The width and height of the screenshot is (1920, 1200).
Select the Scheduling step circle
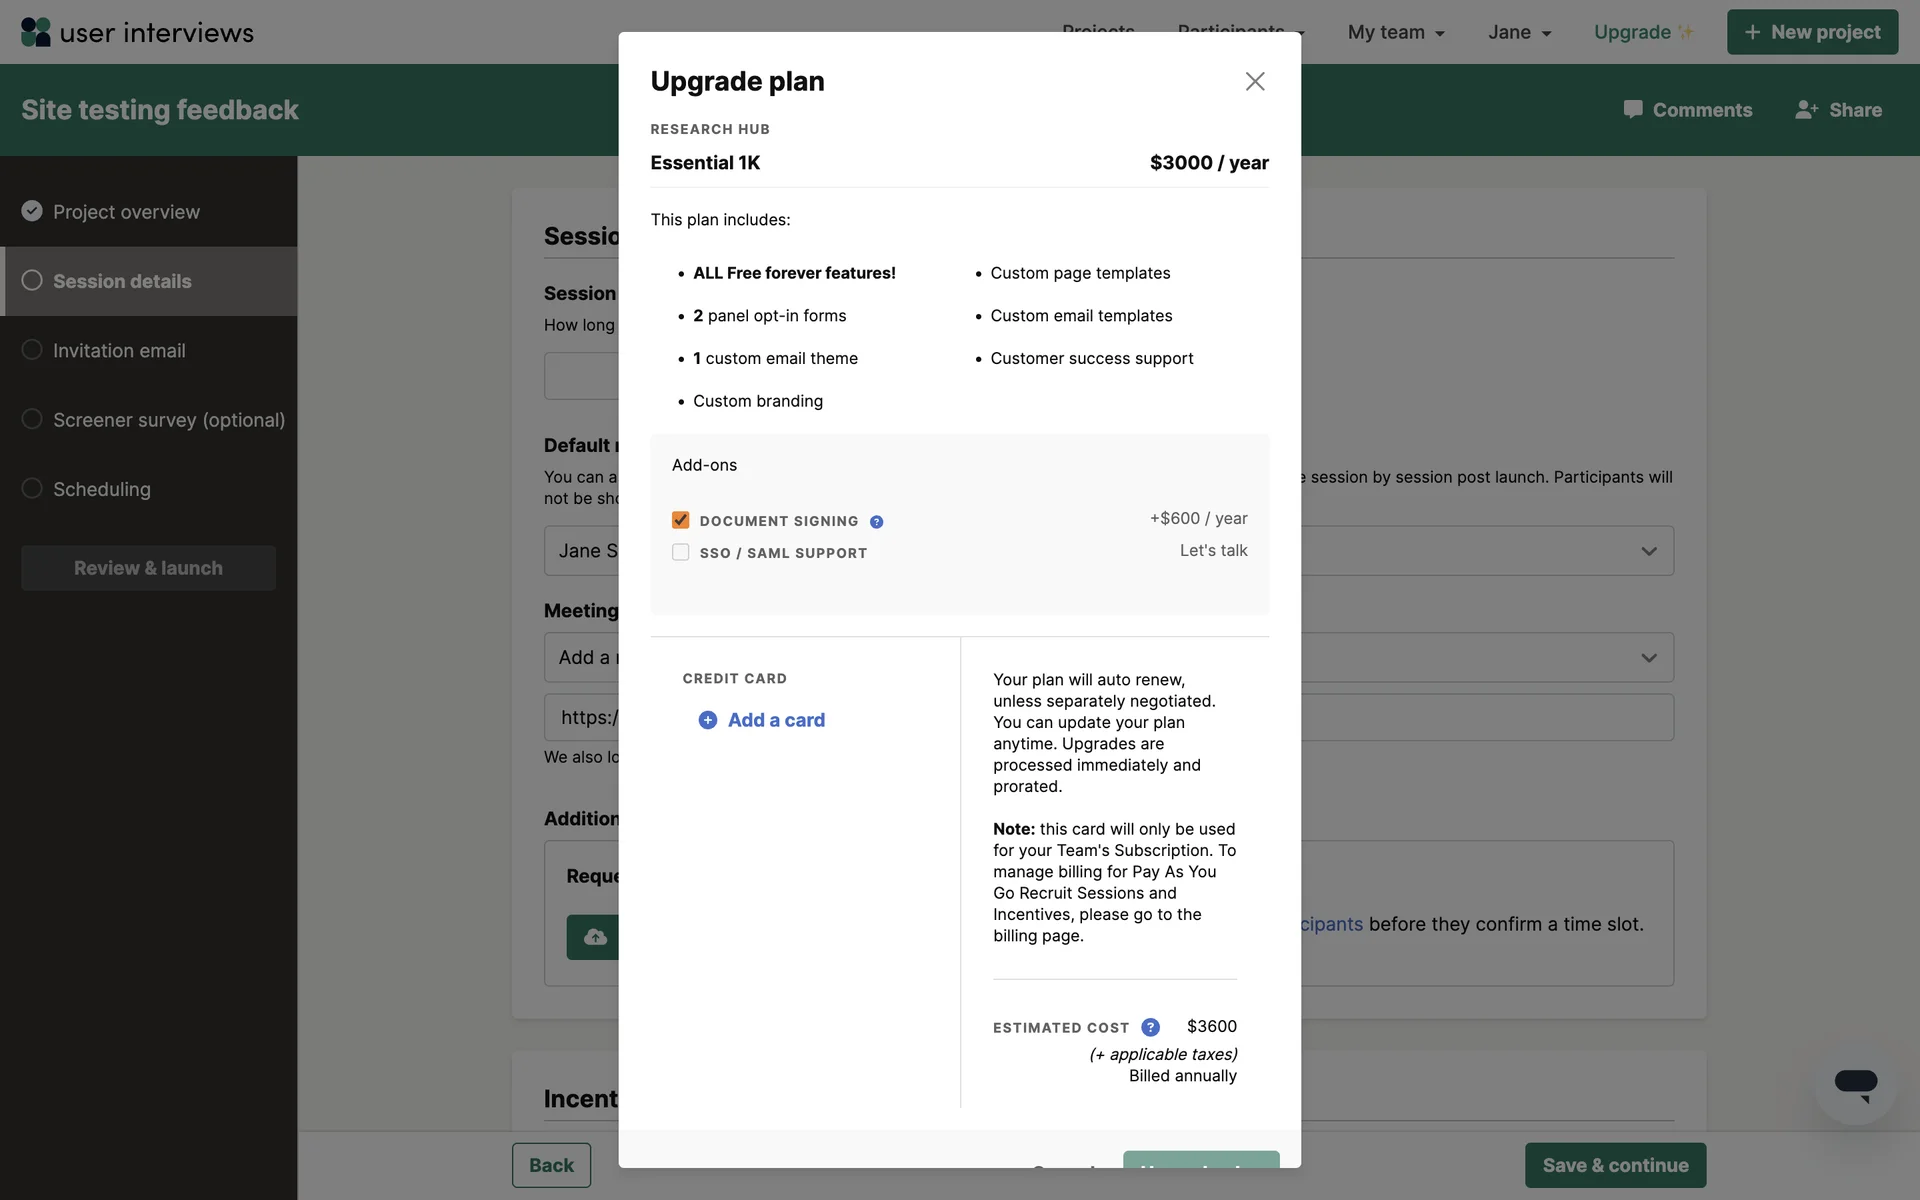click(x=32, y=488)
